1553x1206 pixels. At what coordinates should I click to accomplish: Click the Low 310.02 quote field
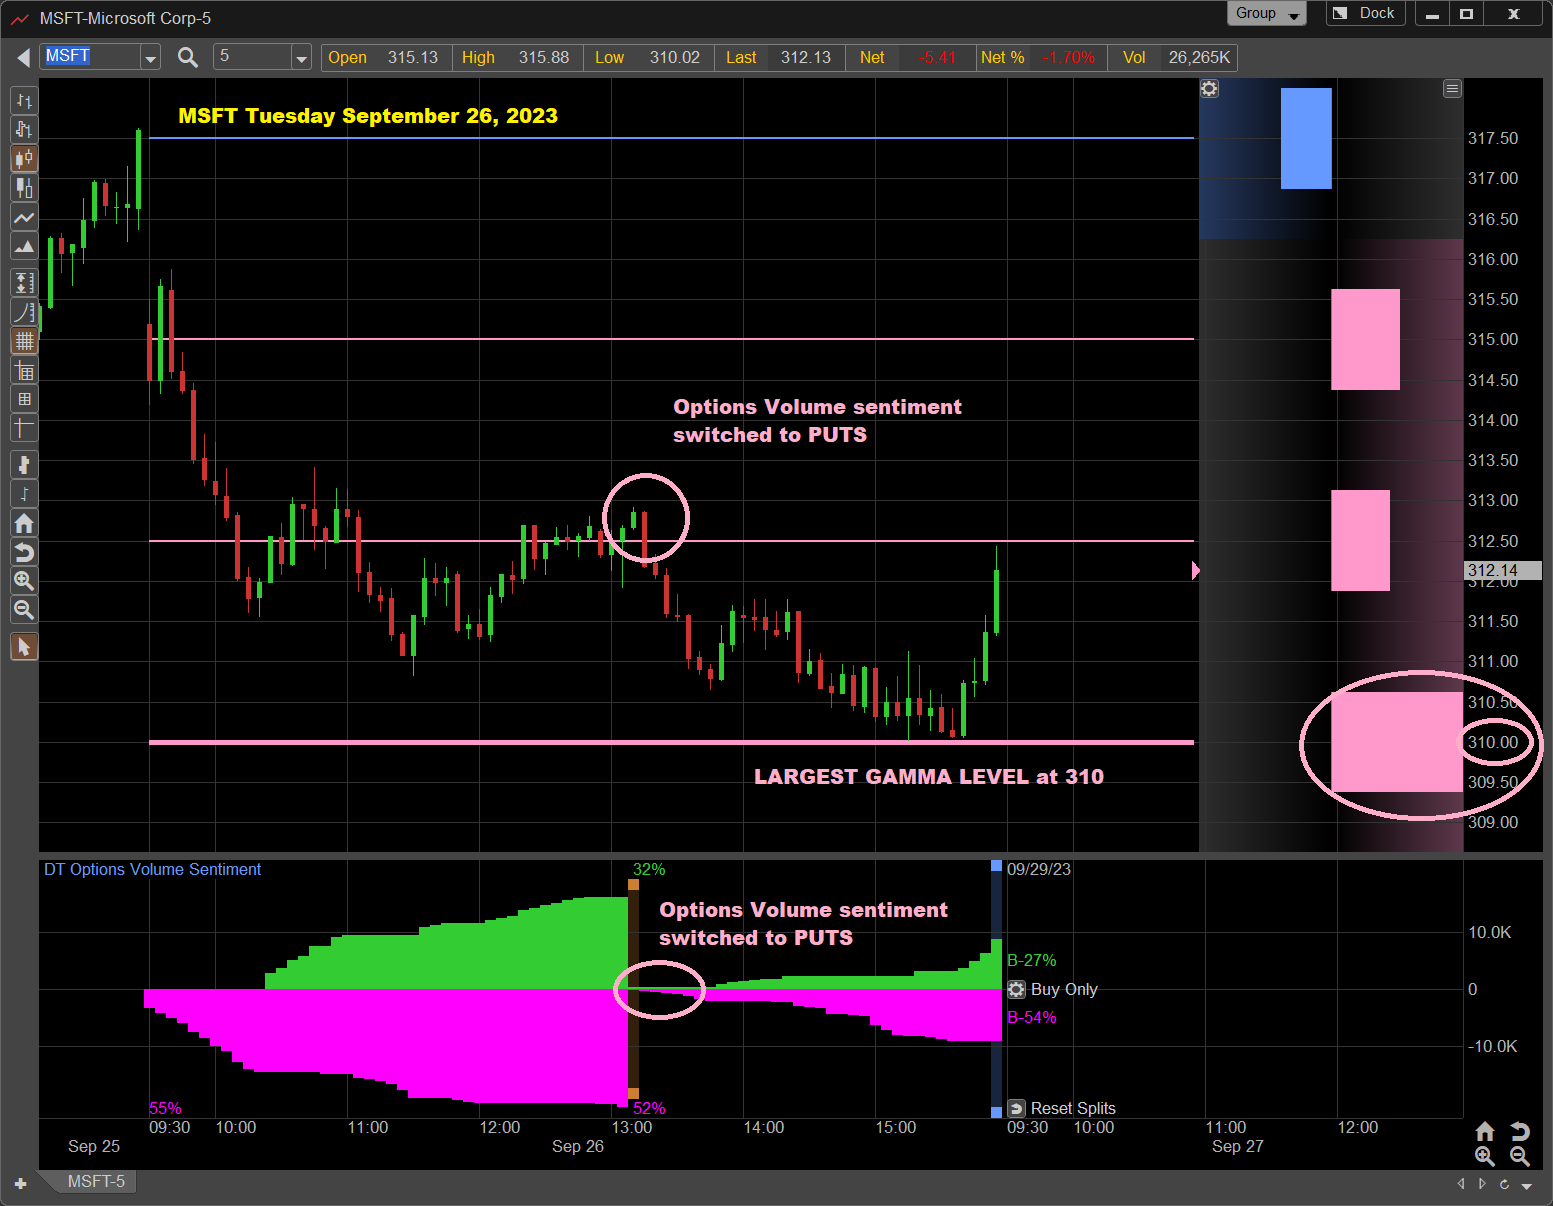click(x=649, y=58)
